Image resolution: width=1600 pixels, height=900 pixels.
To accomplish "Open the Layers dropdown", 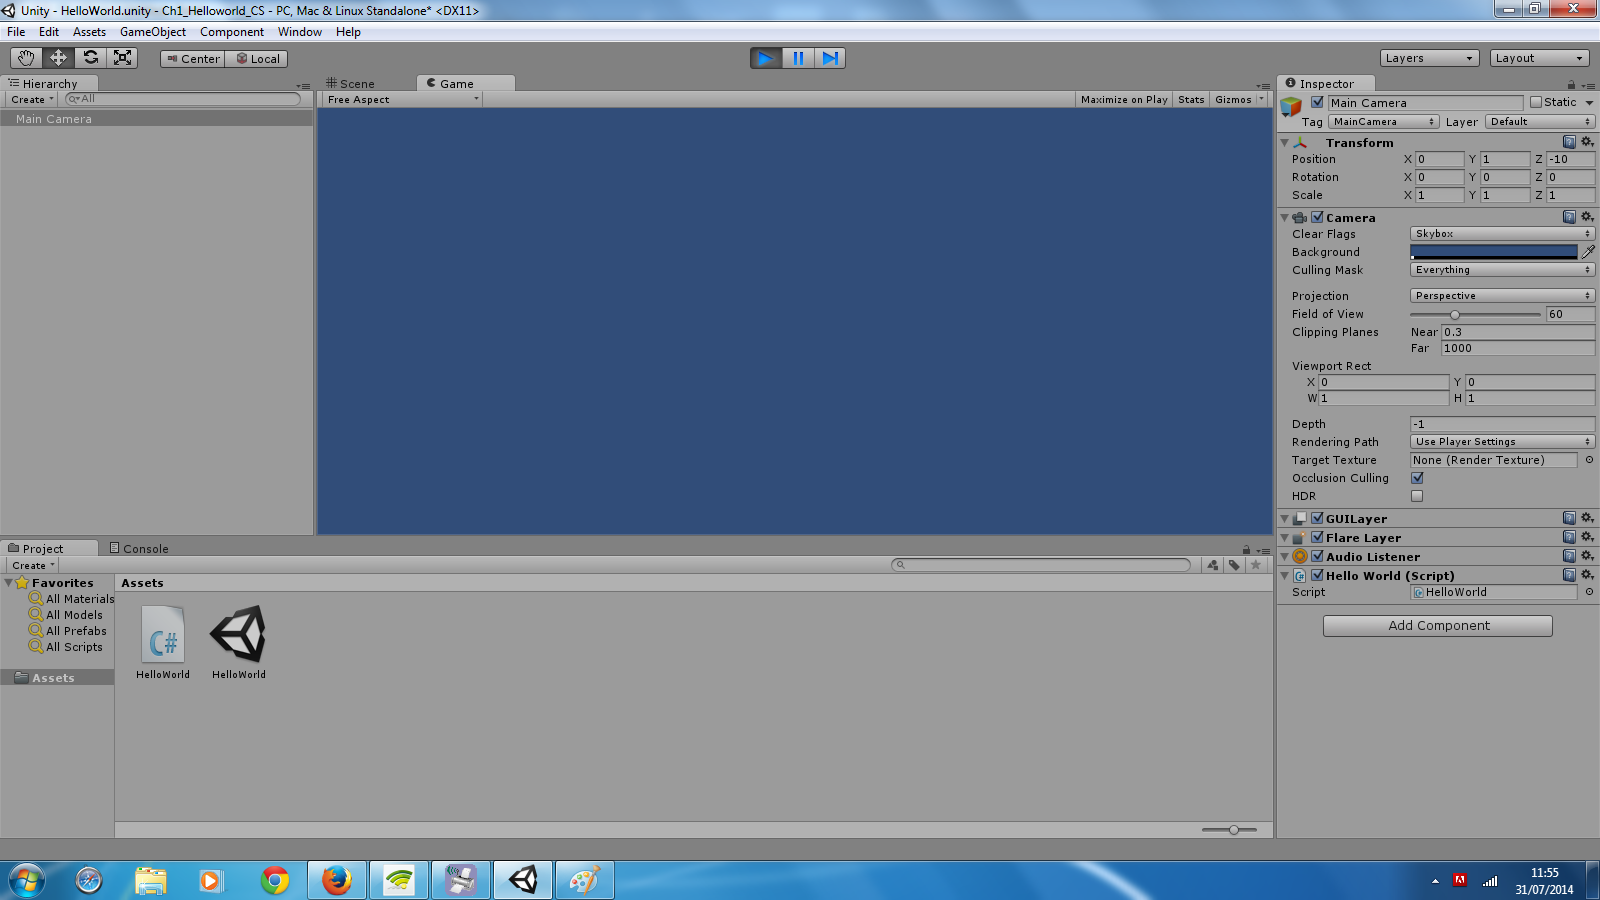I will [x=1429, y=58].
